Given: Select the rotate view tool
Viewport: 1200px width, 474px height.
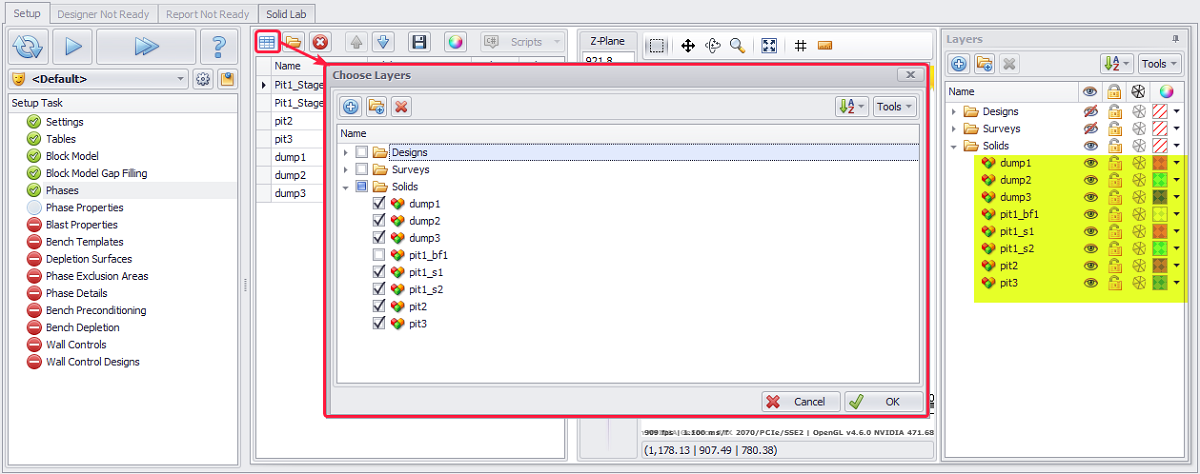Looking at the screenshot, I should [x=713, y=45].
